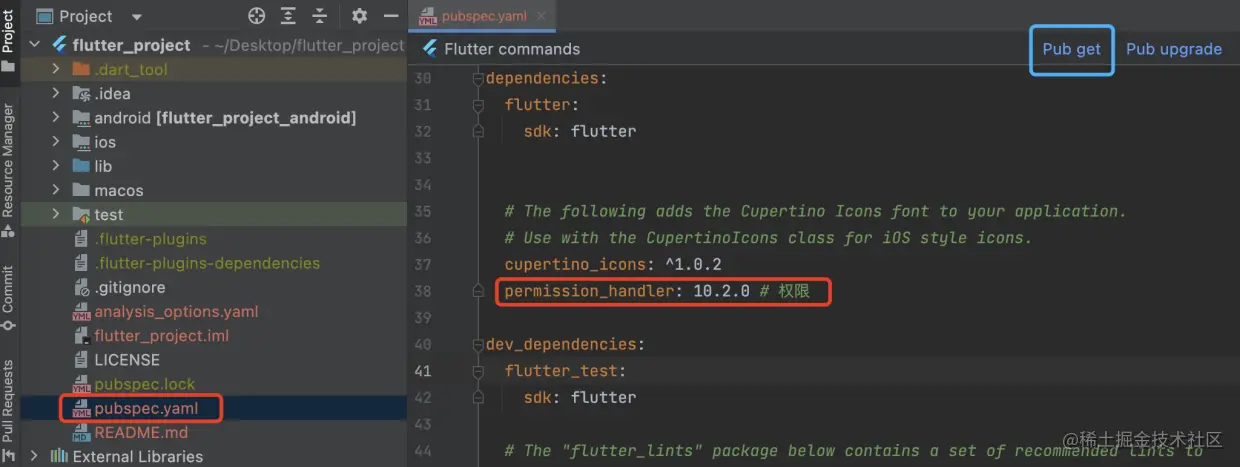This screenshot has height=467, width=1240.
Task: Select flutter_project.iml file
Action: click(x=161, y=335)
